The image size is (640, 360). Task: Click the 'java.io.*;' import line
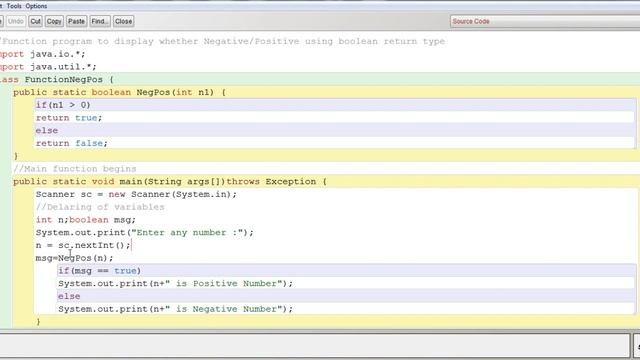pyautogui.click(x=42, y=54)
